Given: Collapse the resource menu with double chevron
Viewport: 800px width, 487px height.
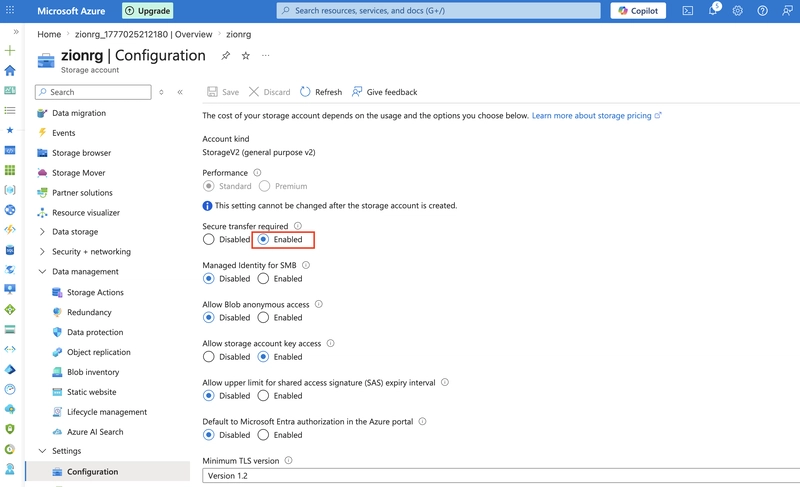Looking at the screenshot, I should click(180, 92).
